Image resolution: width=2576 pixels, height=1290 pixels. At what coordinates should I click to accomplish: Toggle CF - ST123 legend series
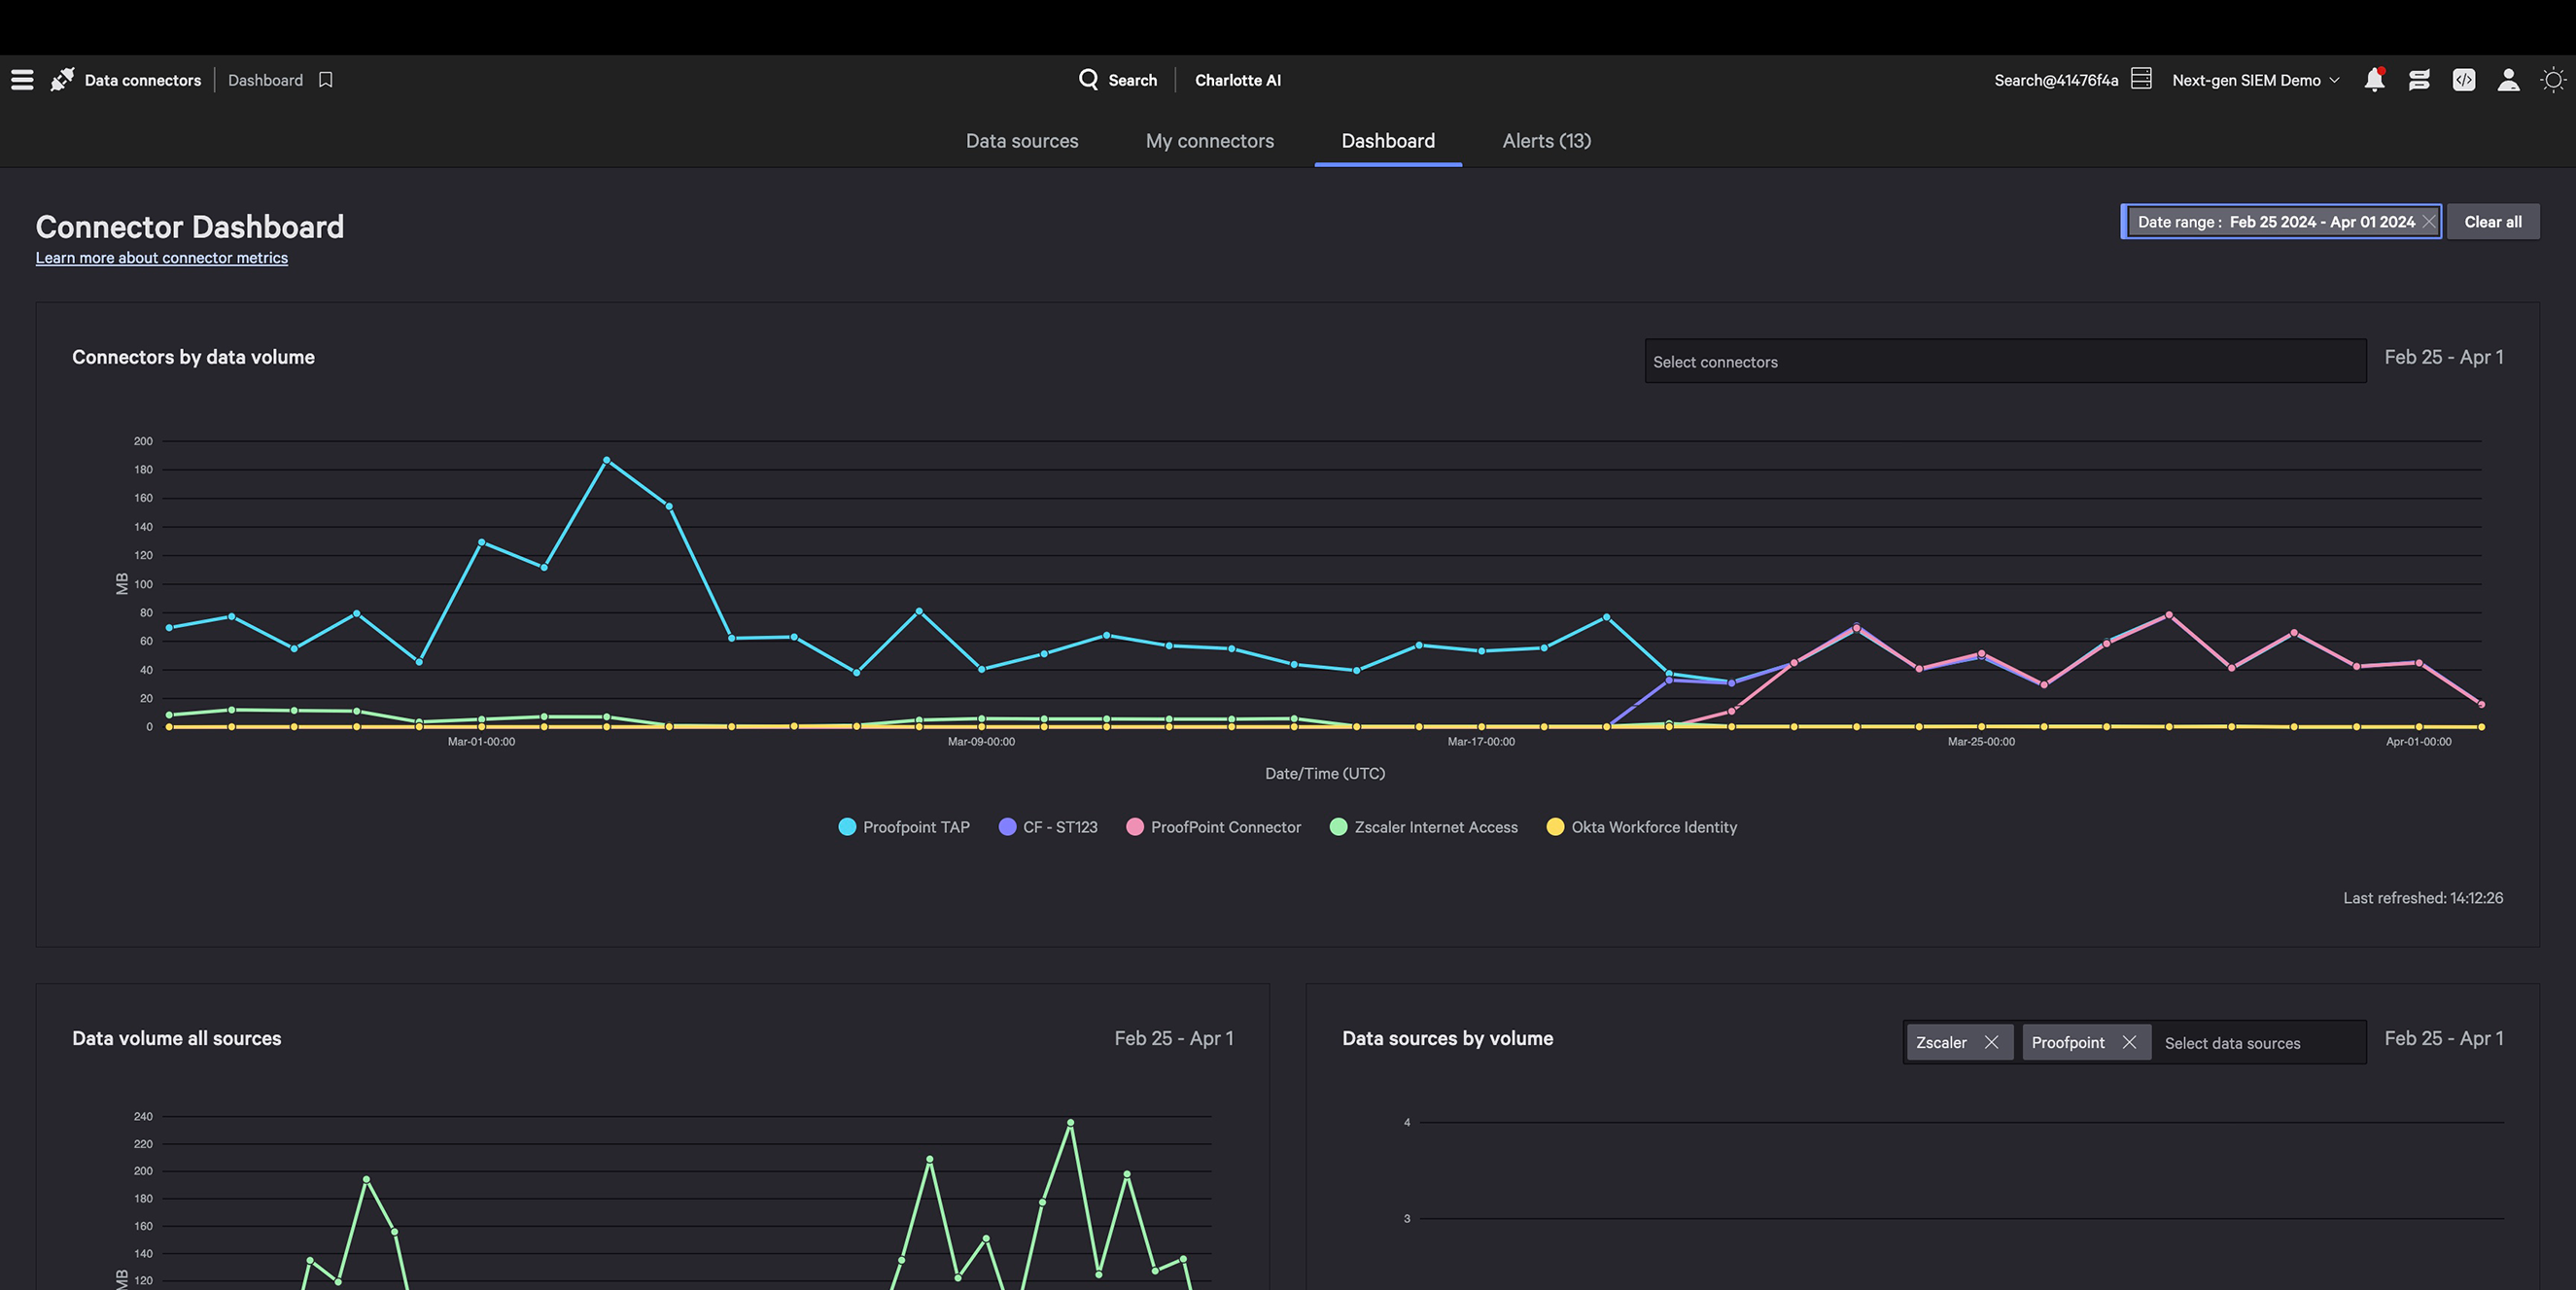tap(1047, 827)
